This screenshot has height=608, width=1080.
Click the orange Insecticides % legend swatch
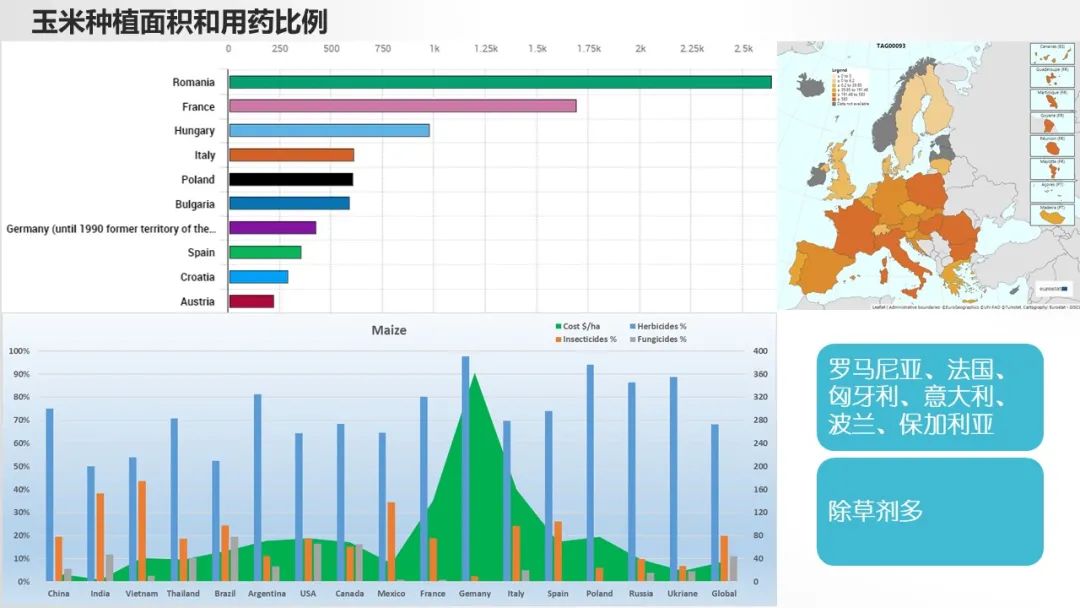559,339
